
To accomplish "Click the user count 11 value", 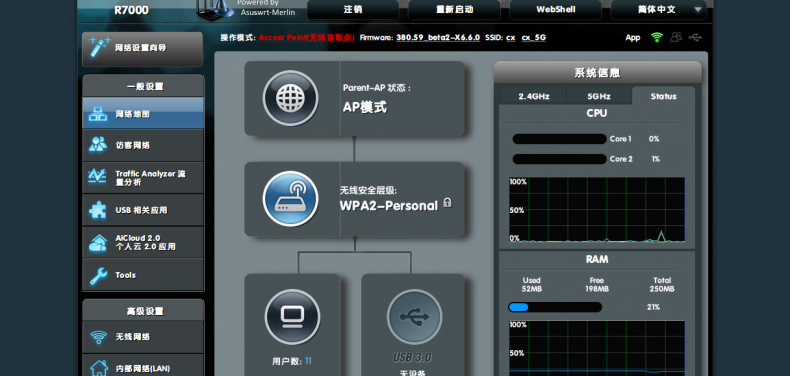I will click(x=308, y=361).
